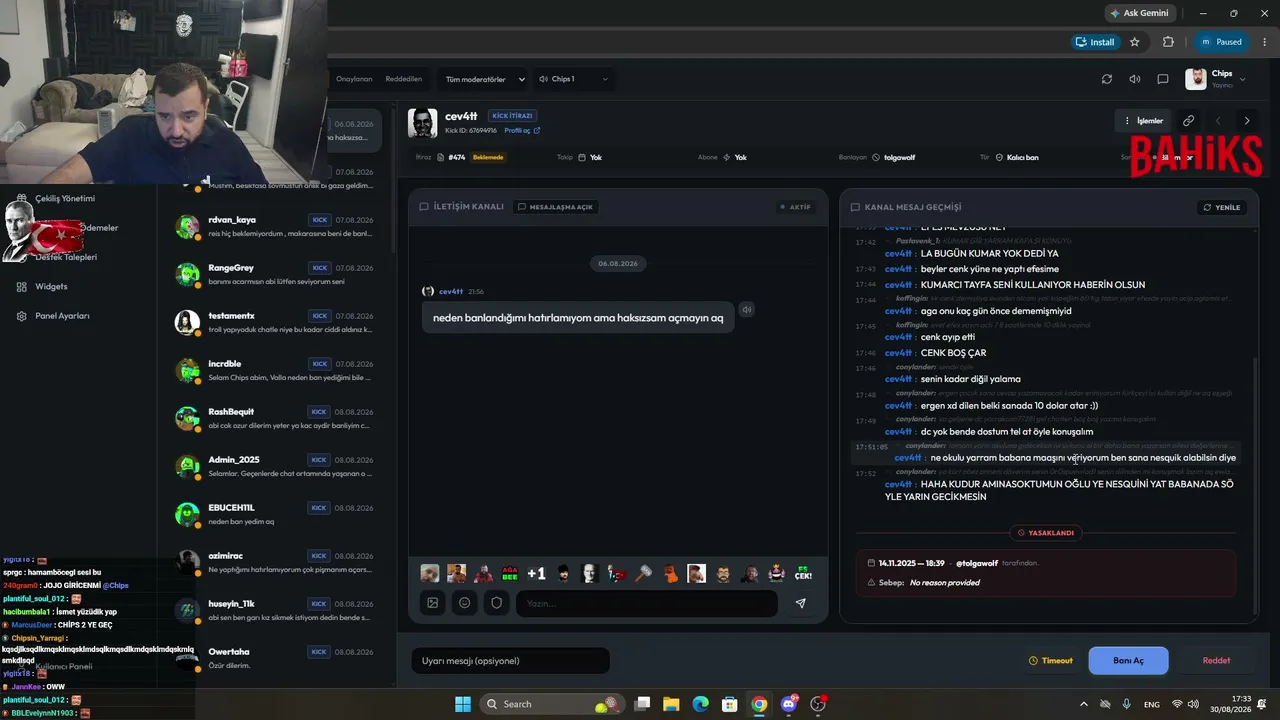
Task: Insert the orange character emote
Action: pyautogui.click(x=670, y=573)
